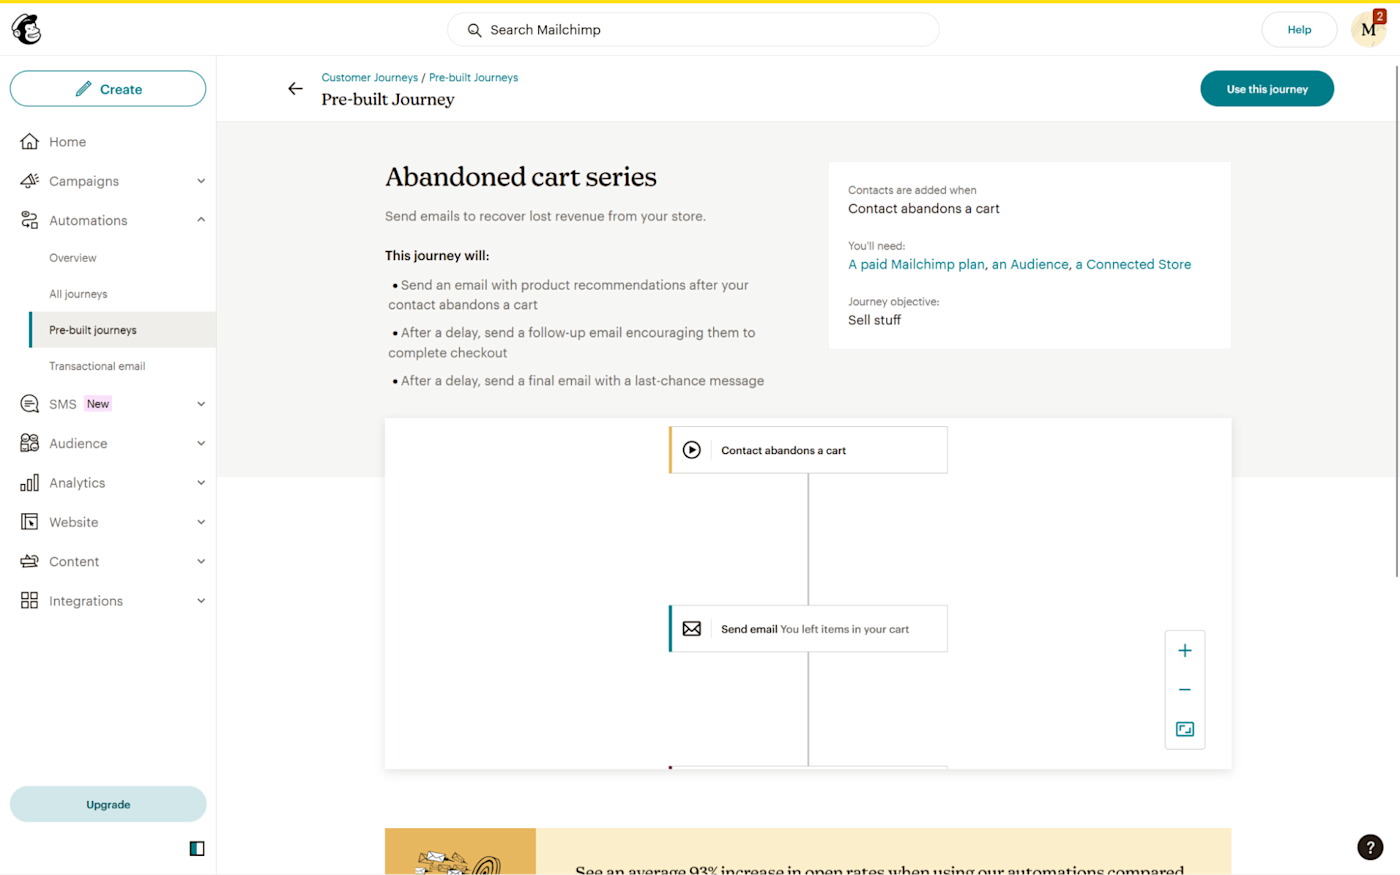
Task: Open the help question mark bubble
Action: pos(1370,847)
